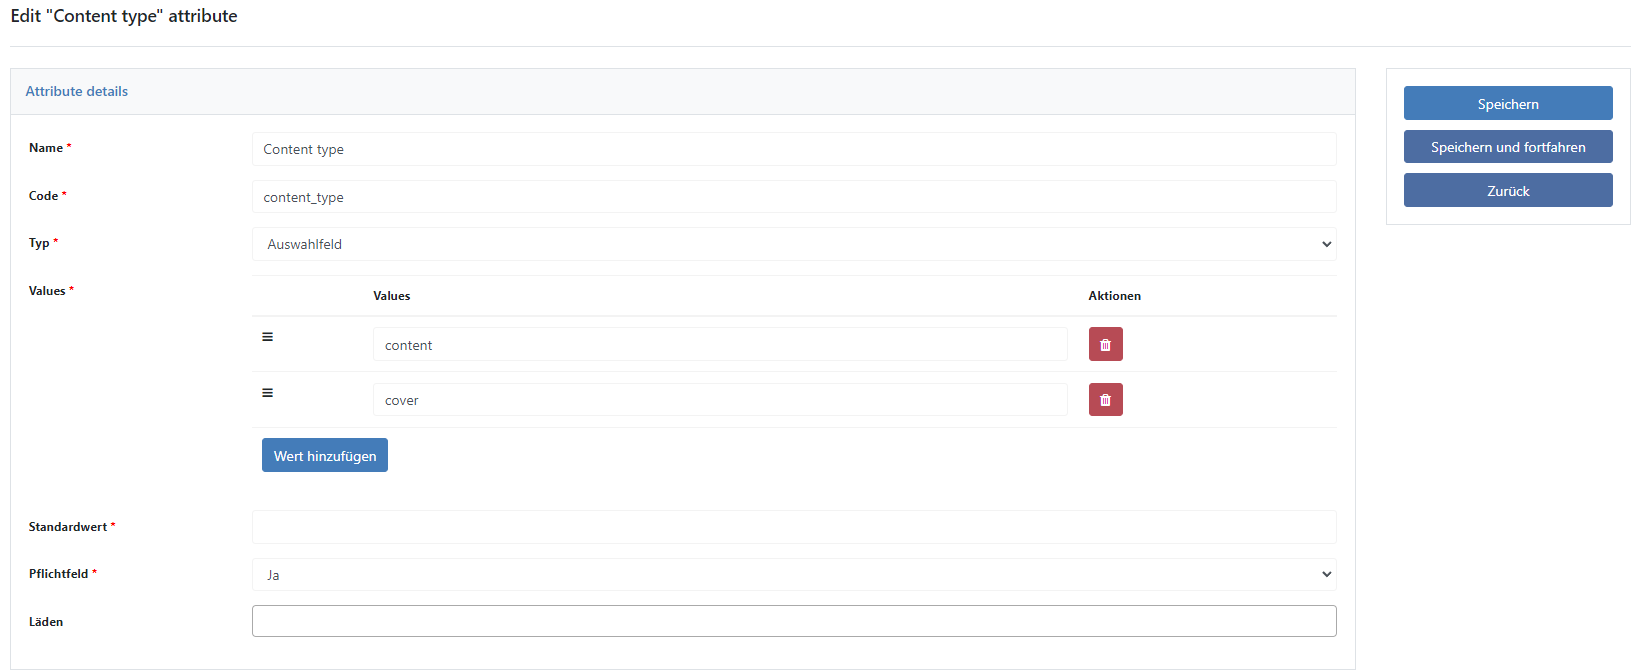Open the Typ dropdown showing Auswahlfeld
1651x672 pixels.
[x=794, y=244]
